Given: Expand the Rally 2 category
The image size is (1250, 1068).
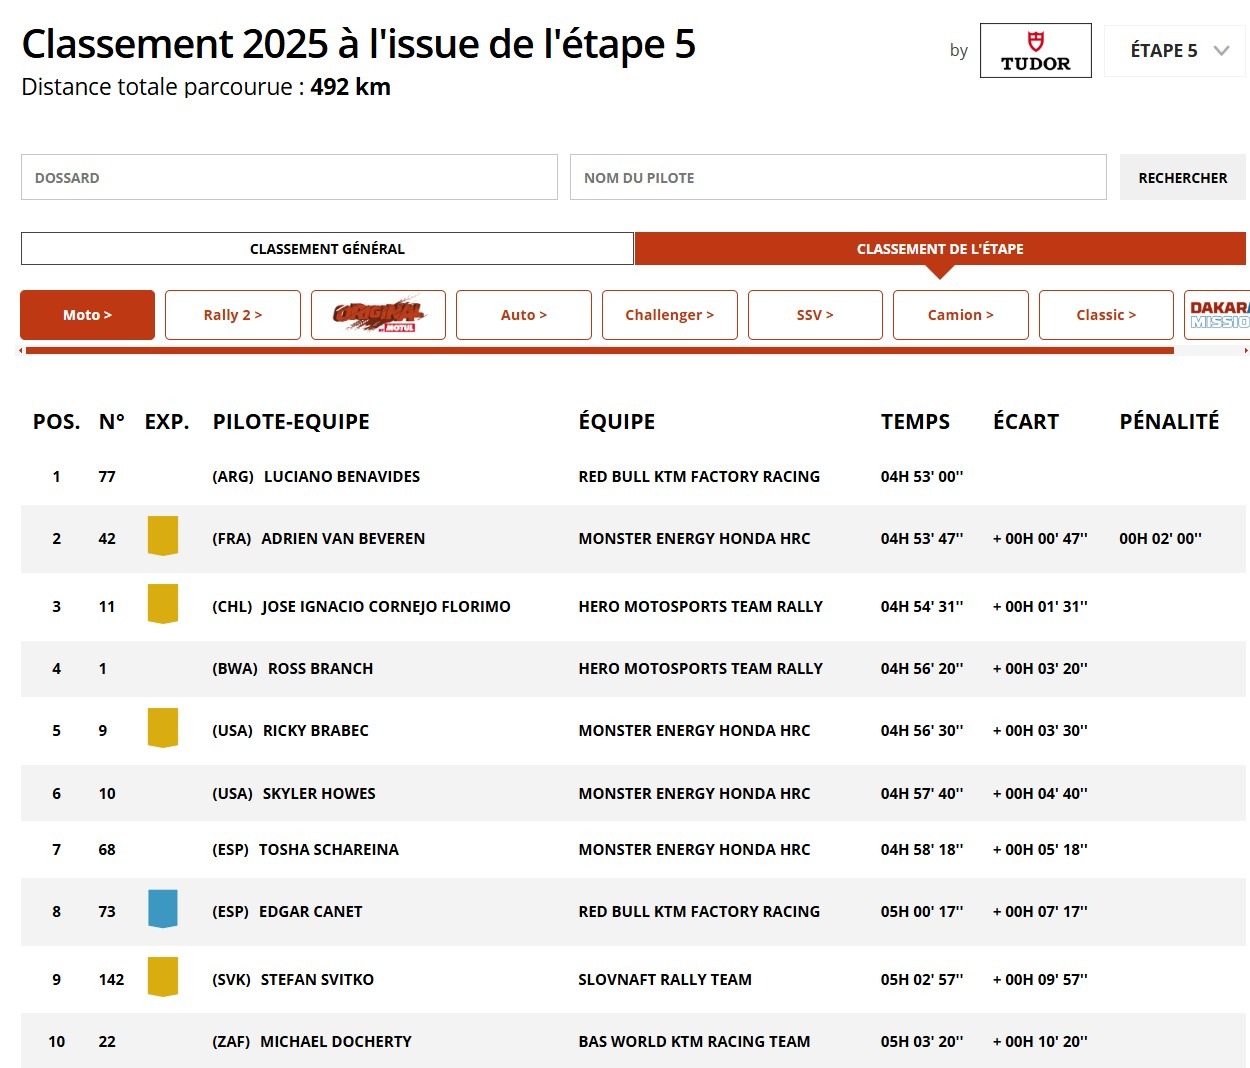Looking at the screenshot, I should tap(232, 314).
